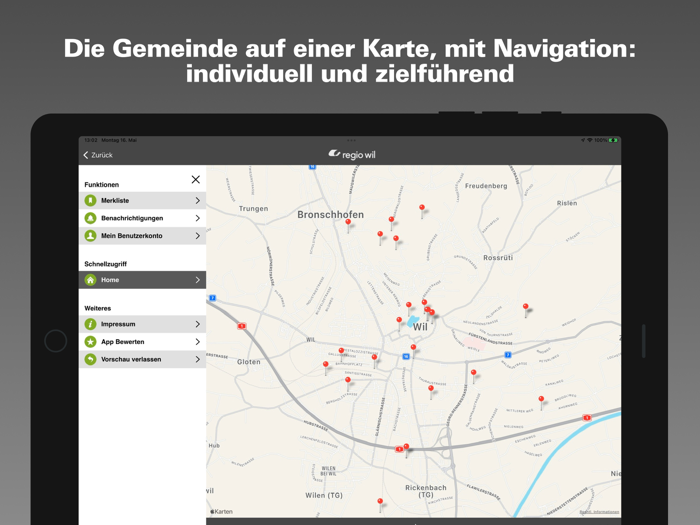Tap the red pin on the highway junction
Viewport: 700px width, 525px height.
(406, 449)
